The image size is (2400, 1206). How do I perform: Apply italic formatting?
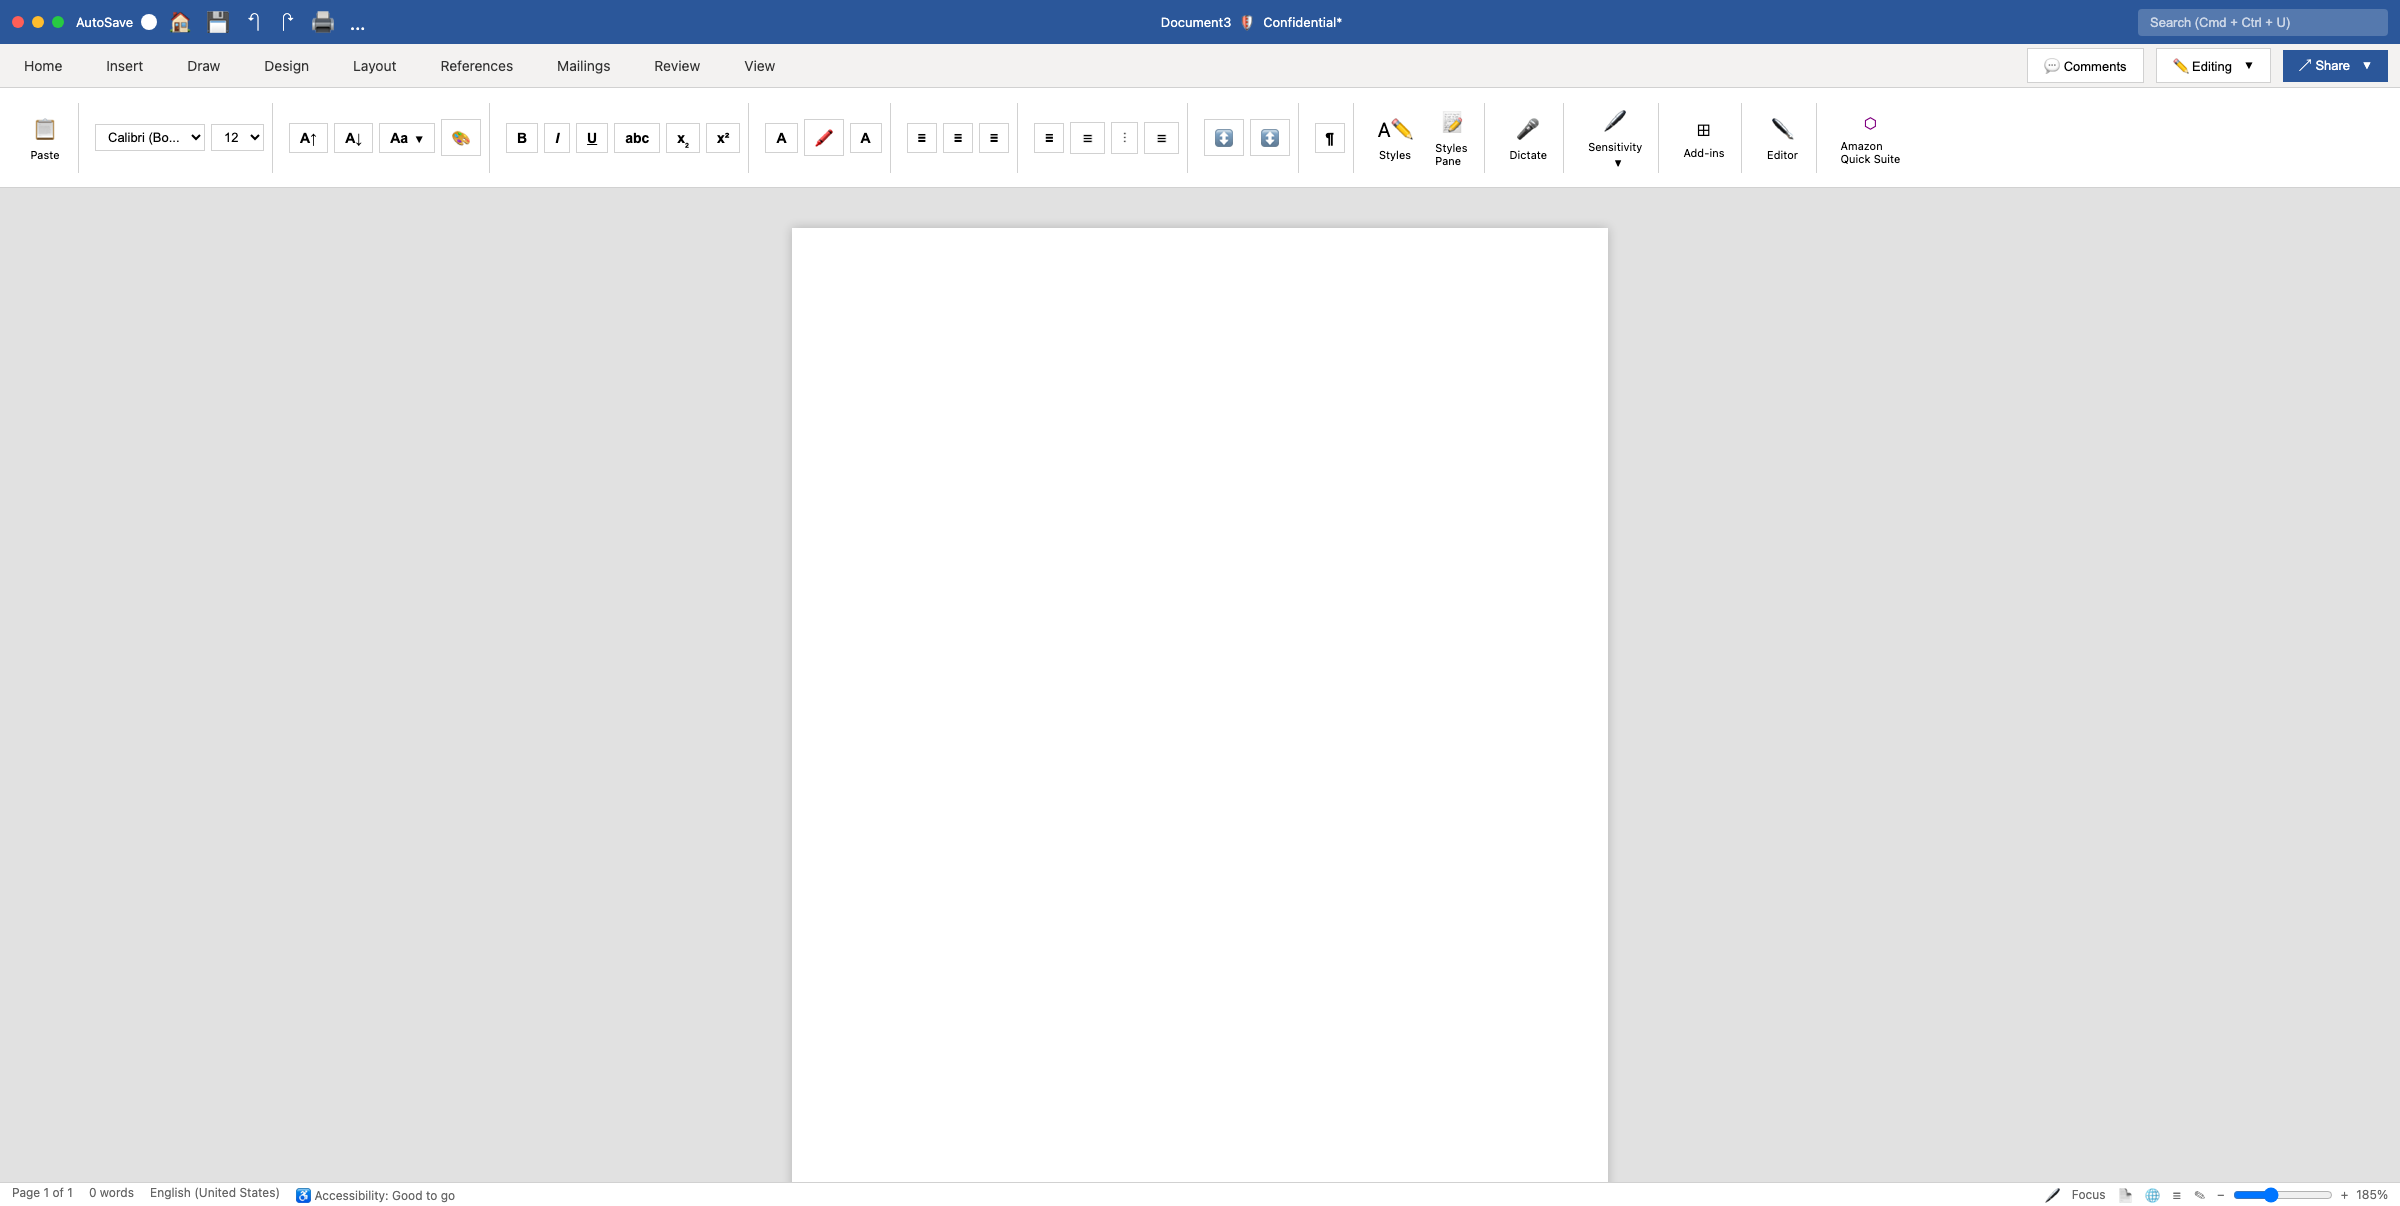coord(556,138)
